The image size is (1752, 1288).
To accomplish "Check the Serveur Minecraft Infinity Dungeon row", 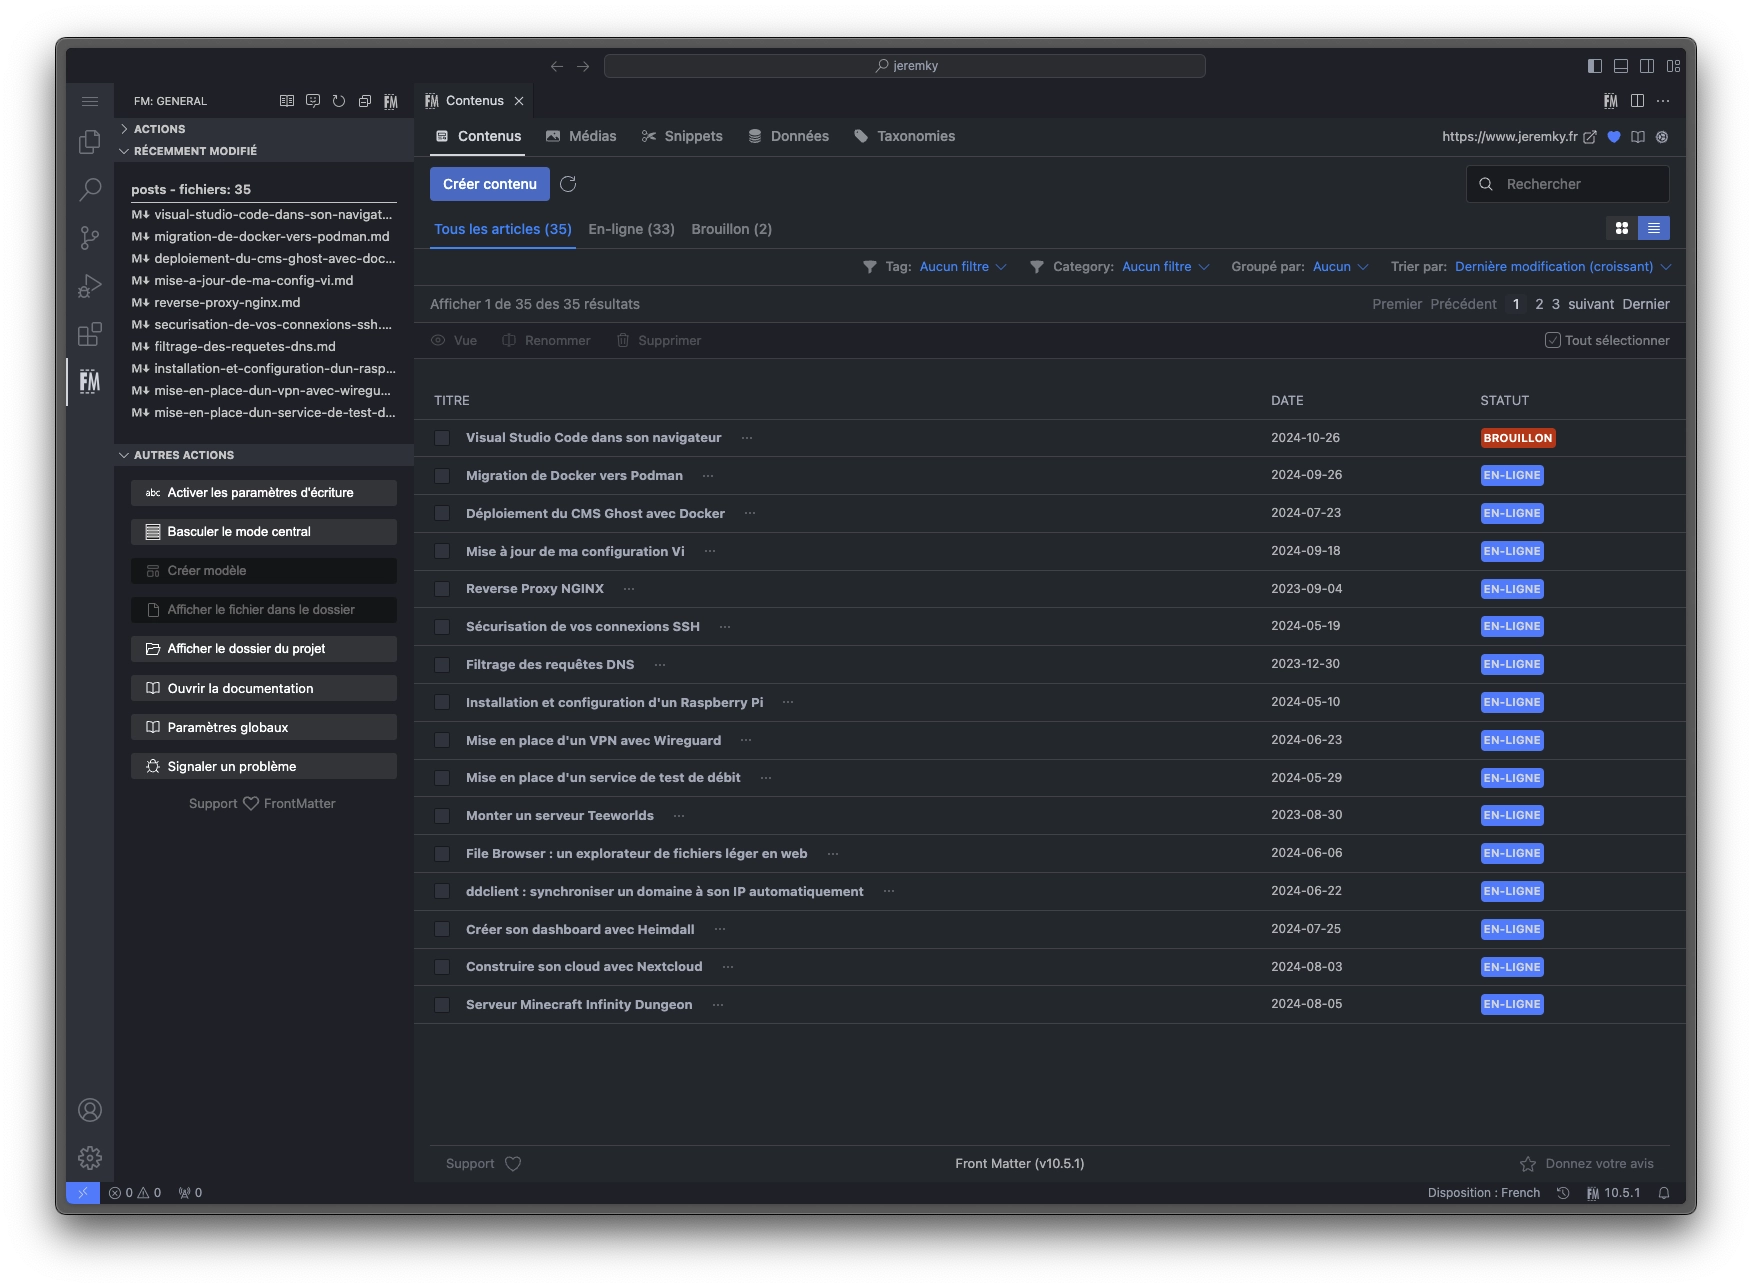I will pos(442,1005).
